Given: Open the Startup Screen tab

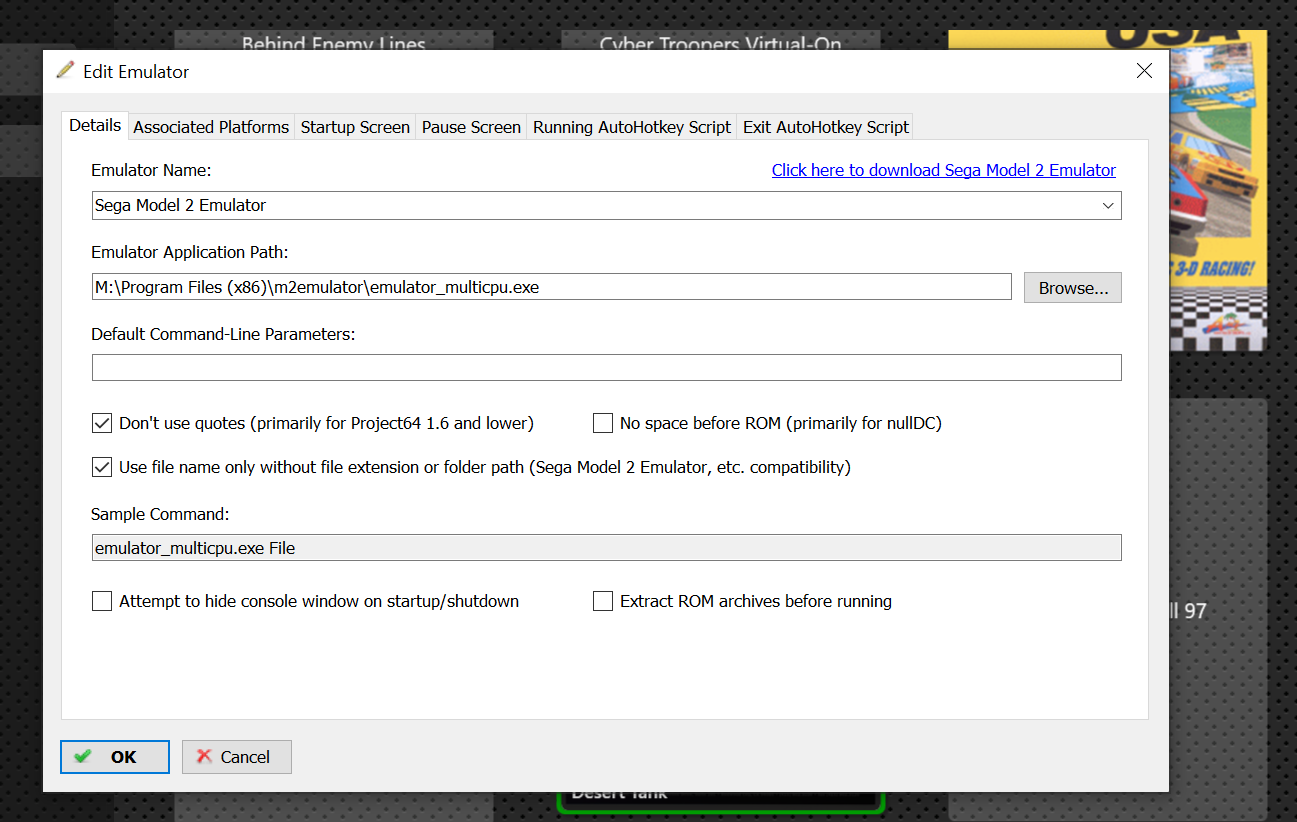Looking at the screenshot, I should coord(355,127).
